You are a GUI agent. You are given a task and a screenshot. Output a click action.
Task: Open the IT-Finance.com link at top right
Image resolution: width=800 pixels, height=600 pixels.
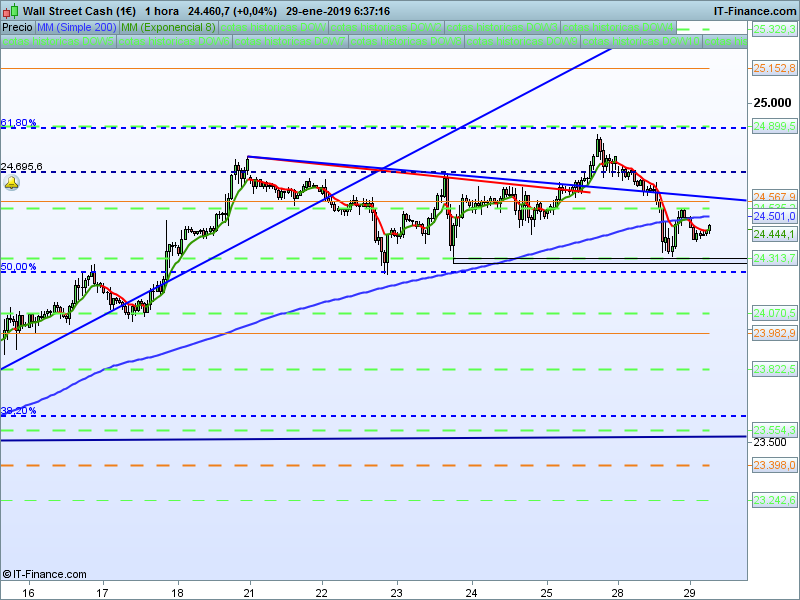click(x=754, y=11)
